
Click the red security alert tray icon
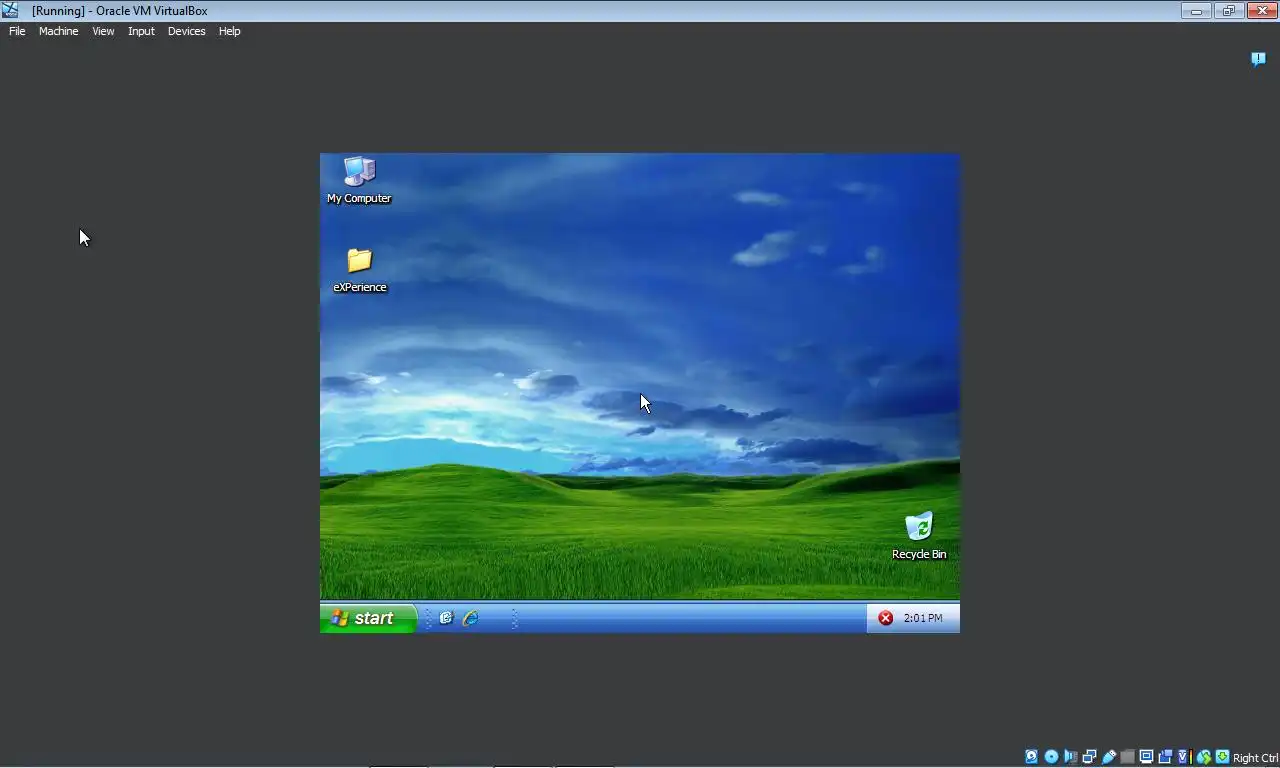coord(885,618)
